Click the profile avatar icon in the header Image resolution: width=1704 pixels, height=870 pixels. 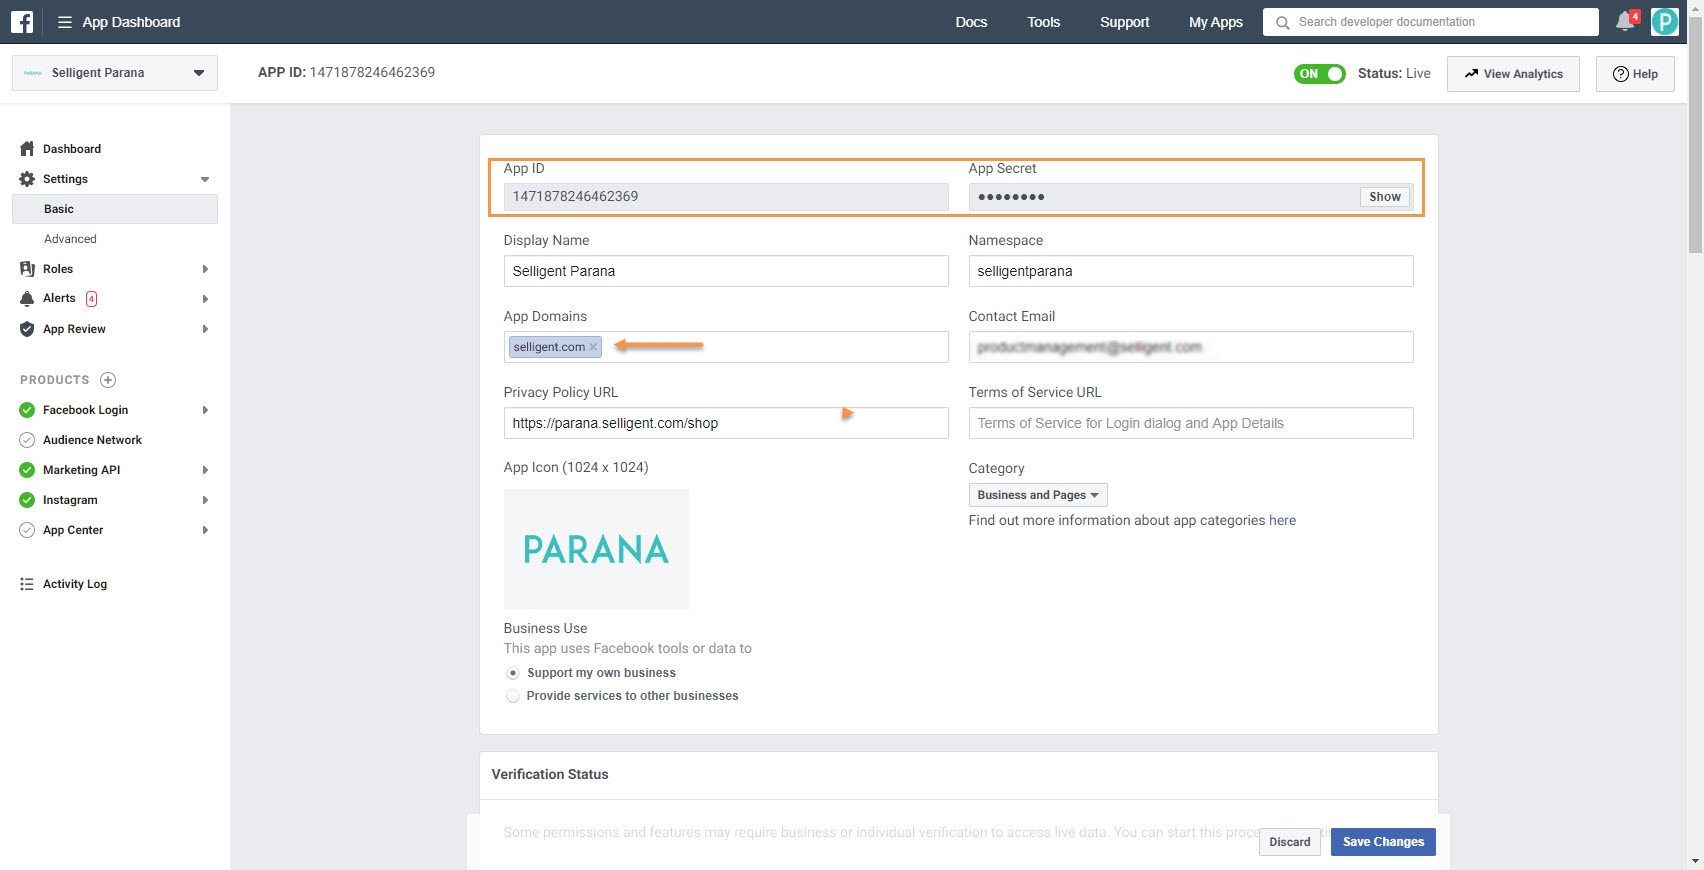pos(1664,22)
